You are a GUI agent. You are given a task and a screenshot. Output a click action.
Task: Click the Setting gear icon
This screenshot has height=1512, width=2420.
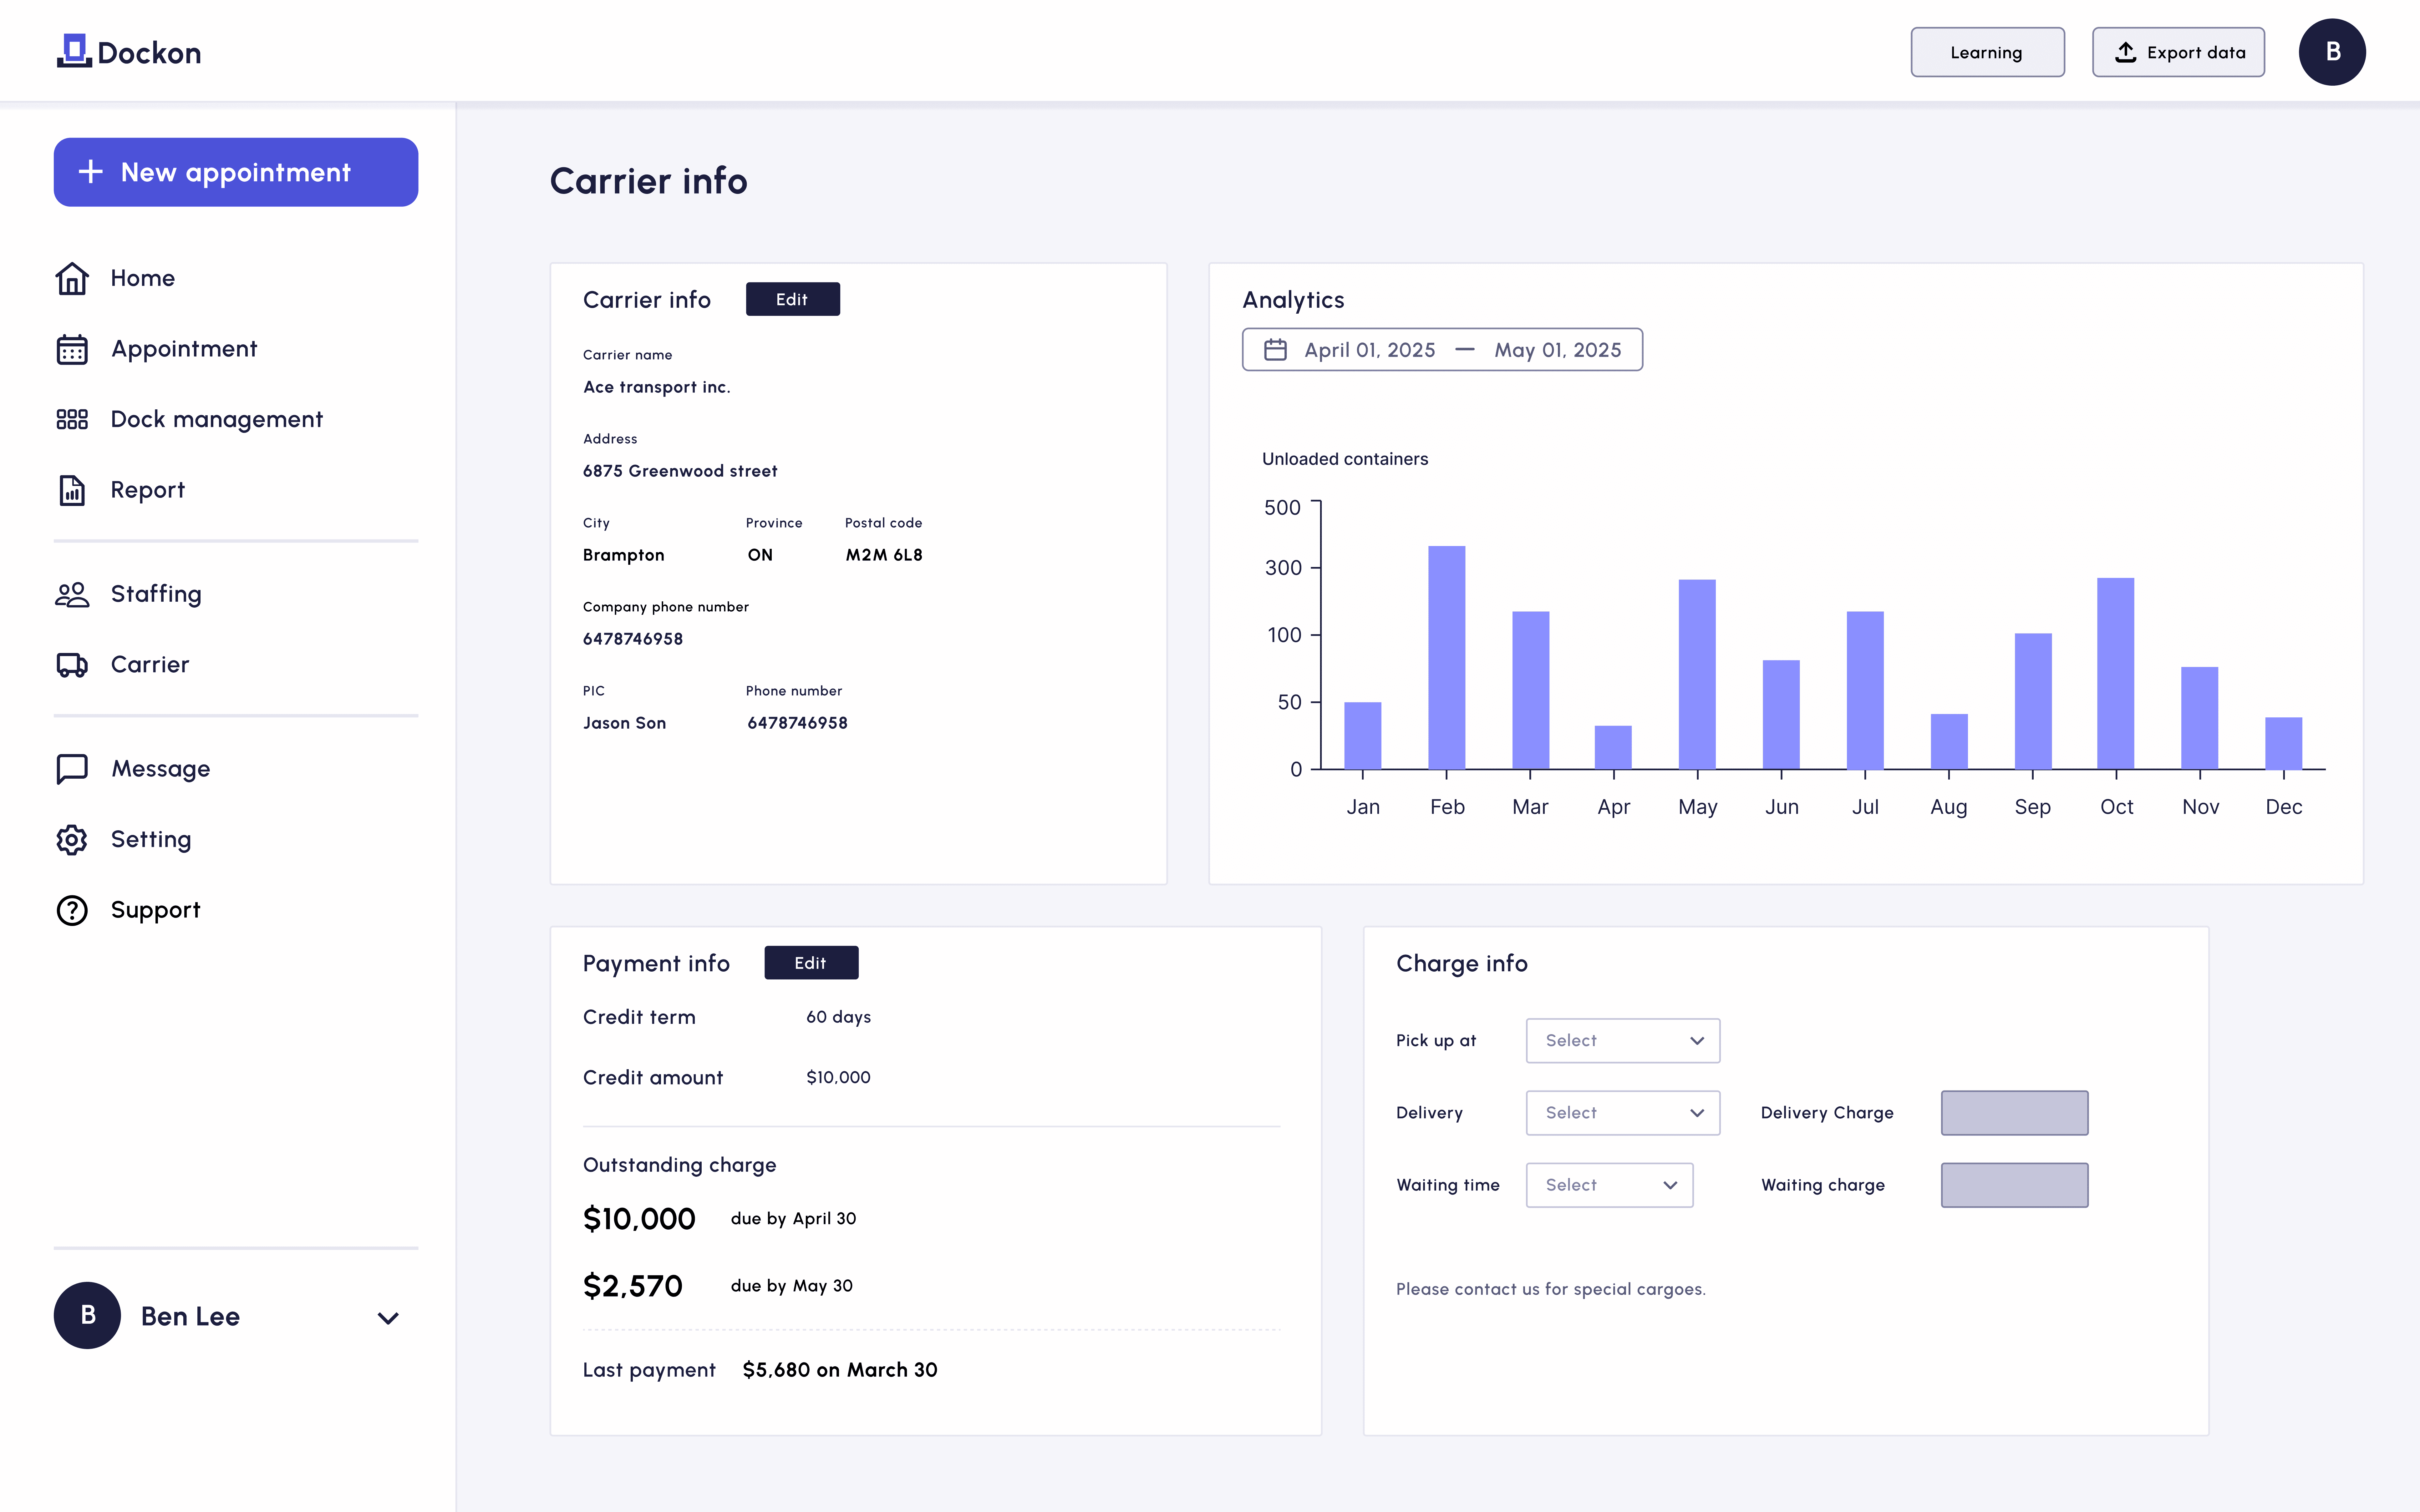pos(72,839)
